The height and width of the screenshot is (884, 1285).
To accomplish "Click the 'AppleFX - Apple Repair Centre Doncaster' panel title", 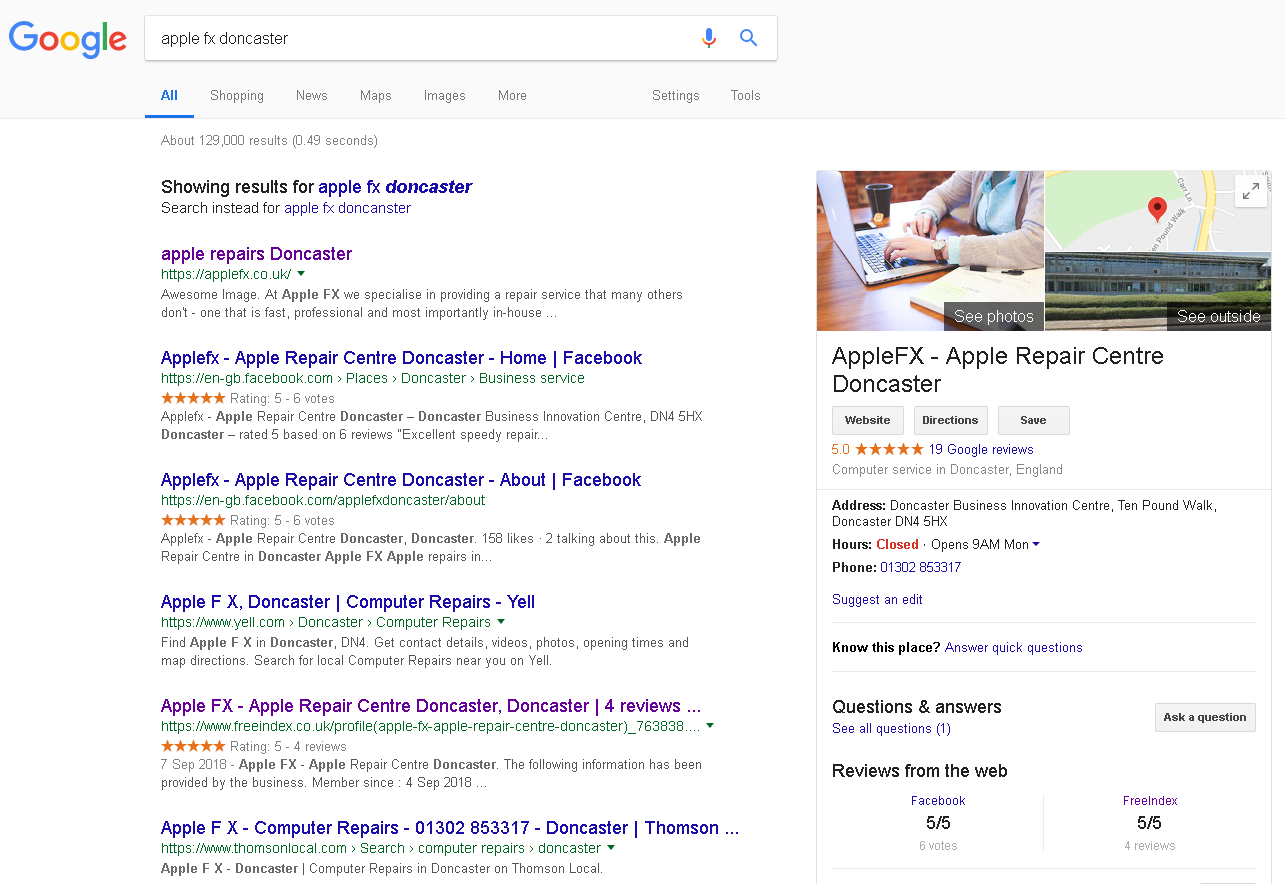I will pos(998,370).
